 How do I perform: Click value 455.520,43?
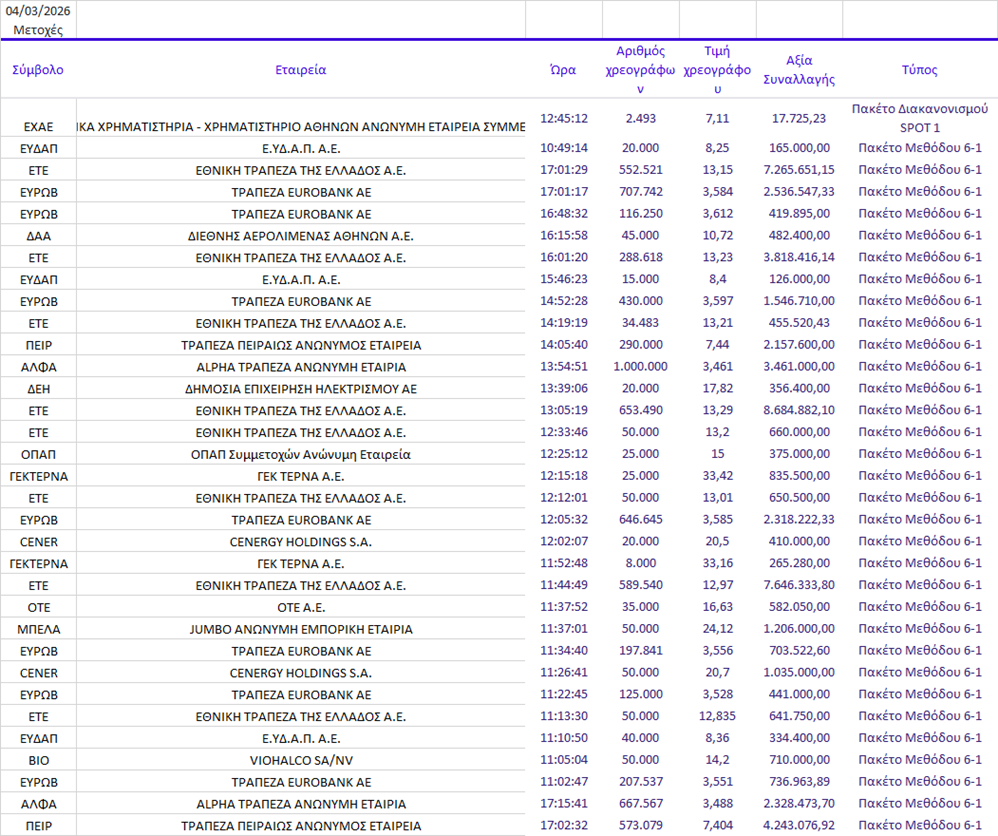799,323
